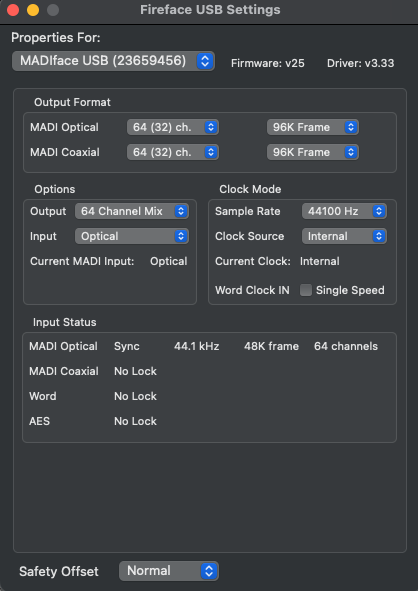
Task: Click the 'No Lock' status of AES
Action: pos(135,421)
